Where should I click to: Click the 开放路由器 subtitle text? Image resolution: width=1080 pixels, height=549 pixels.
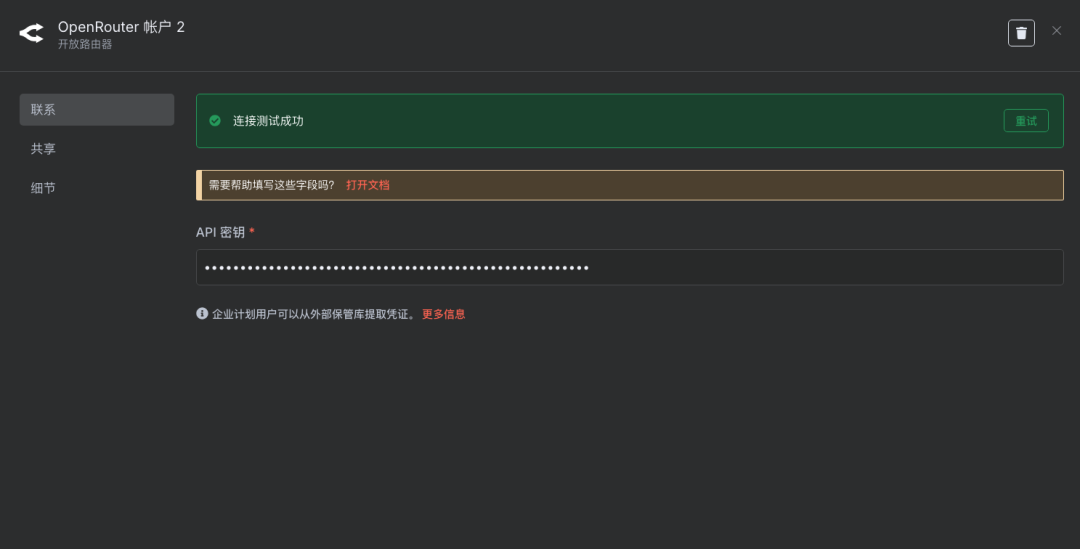[x=85, y=44]
